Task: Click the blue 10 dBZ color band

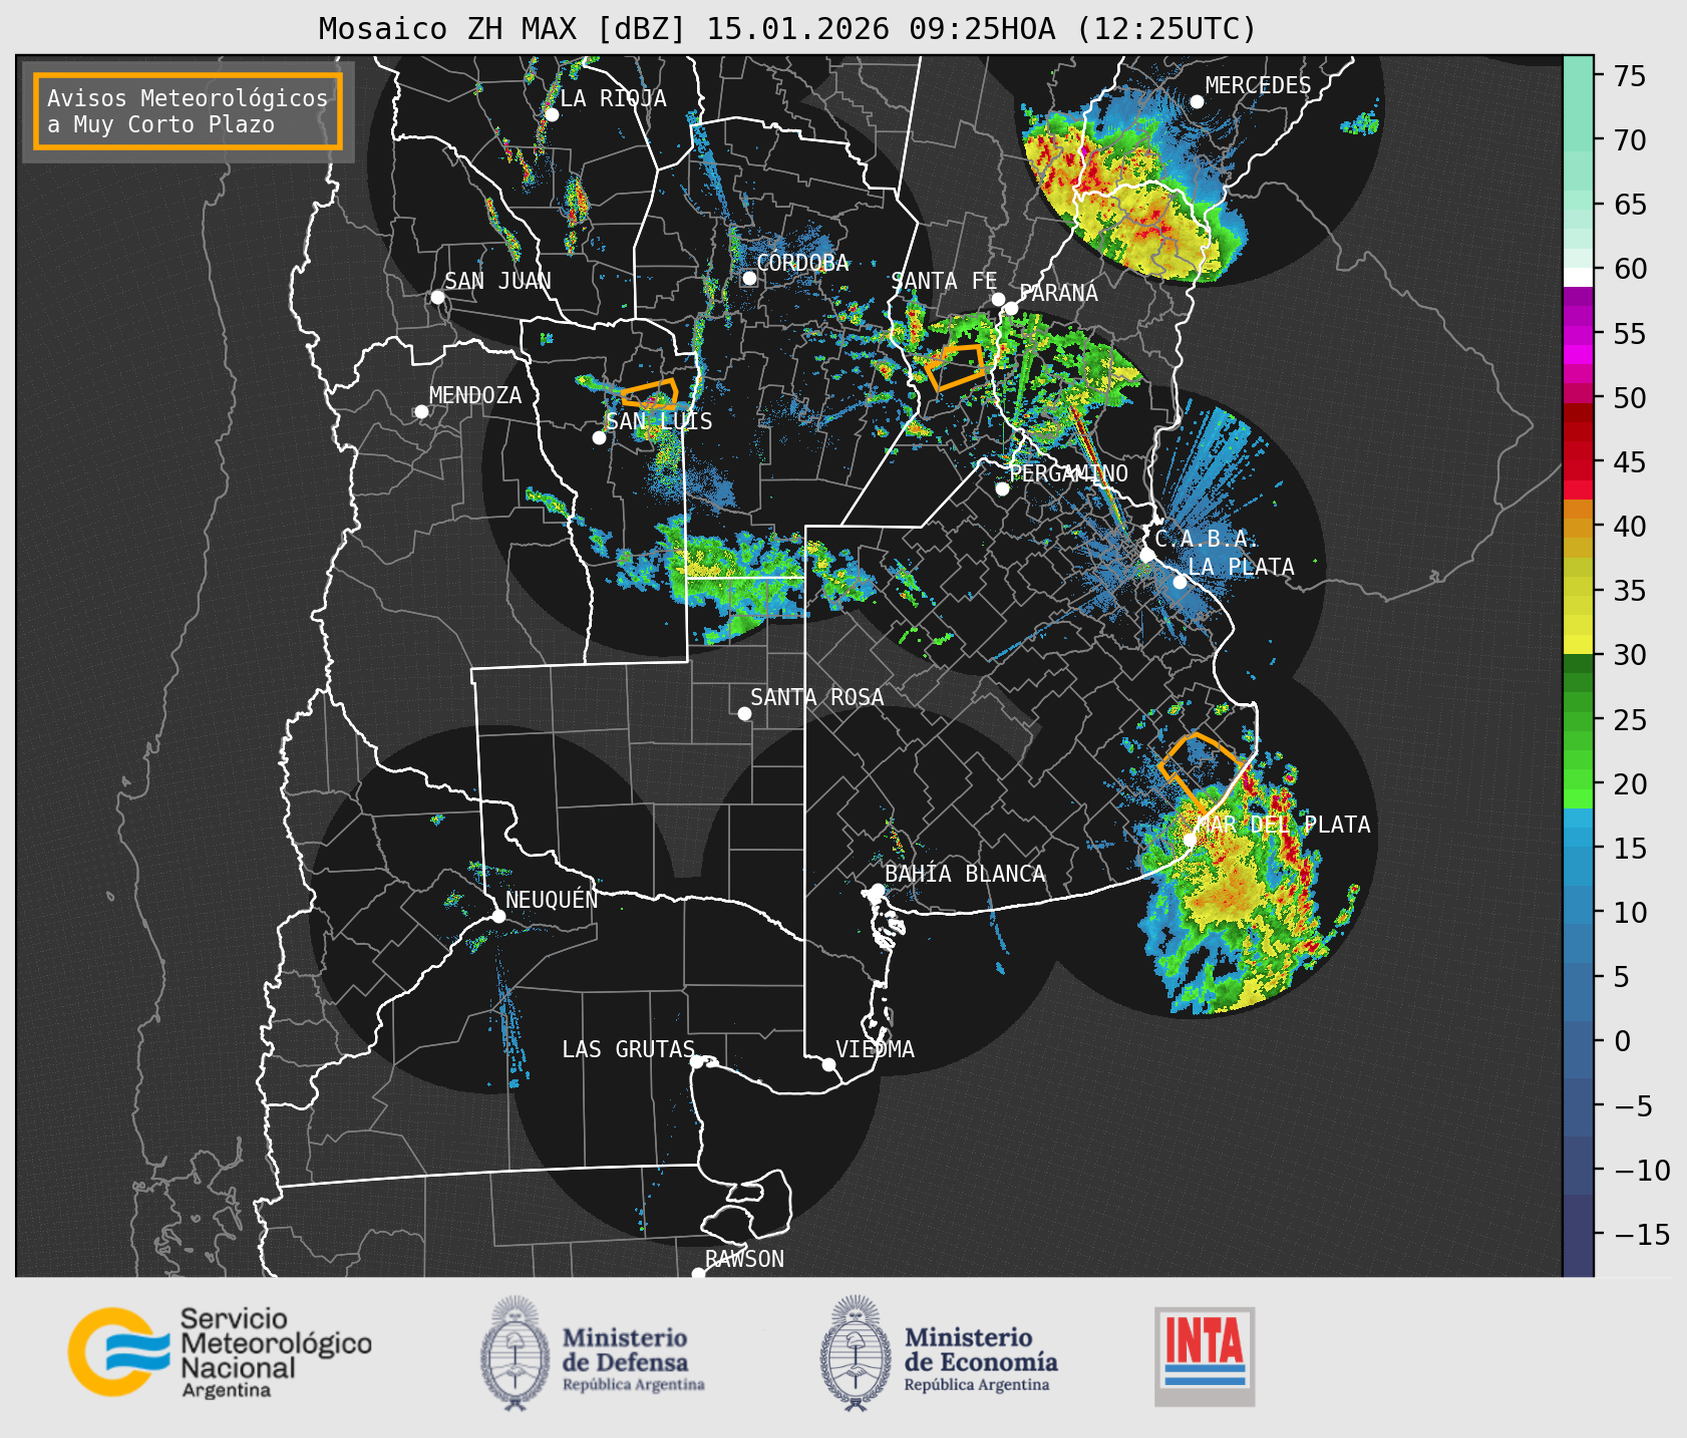Action: 1578,912
